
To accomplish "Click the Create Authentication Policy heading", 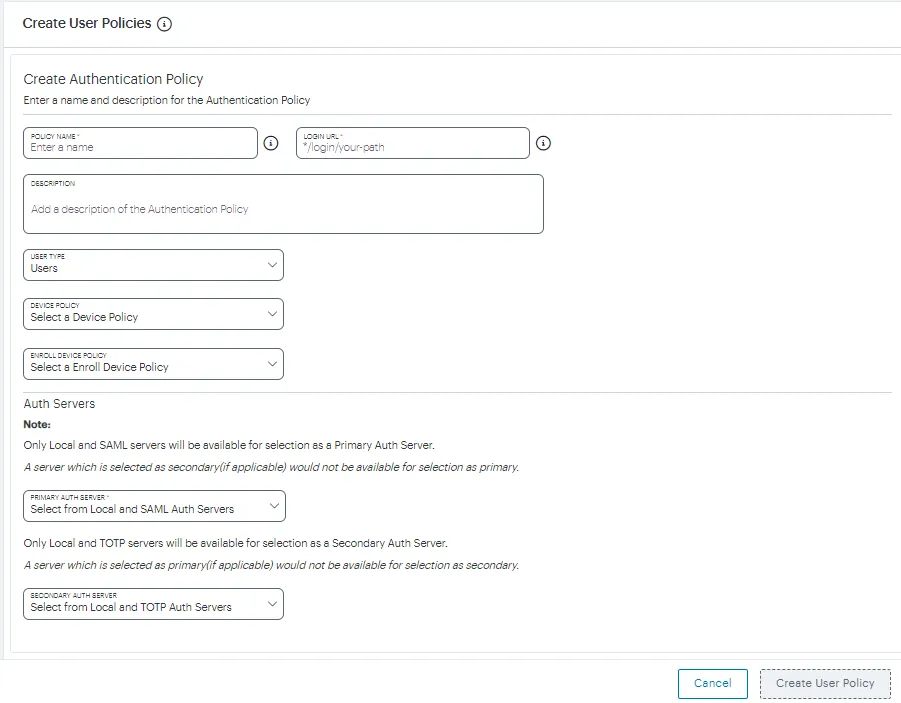I will click(x=113, y=79).
